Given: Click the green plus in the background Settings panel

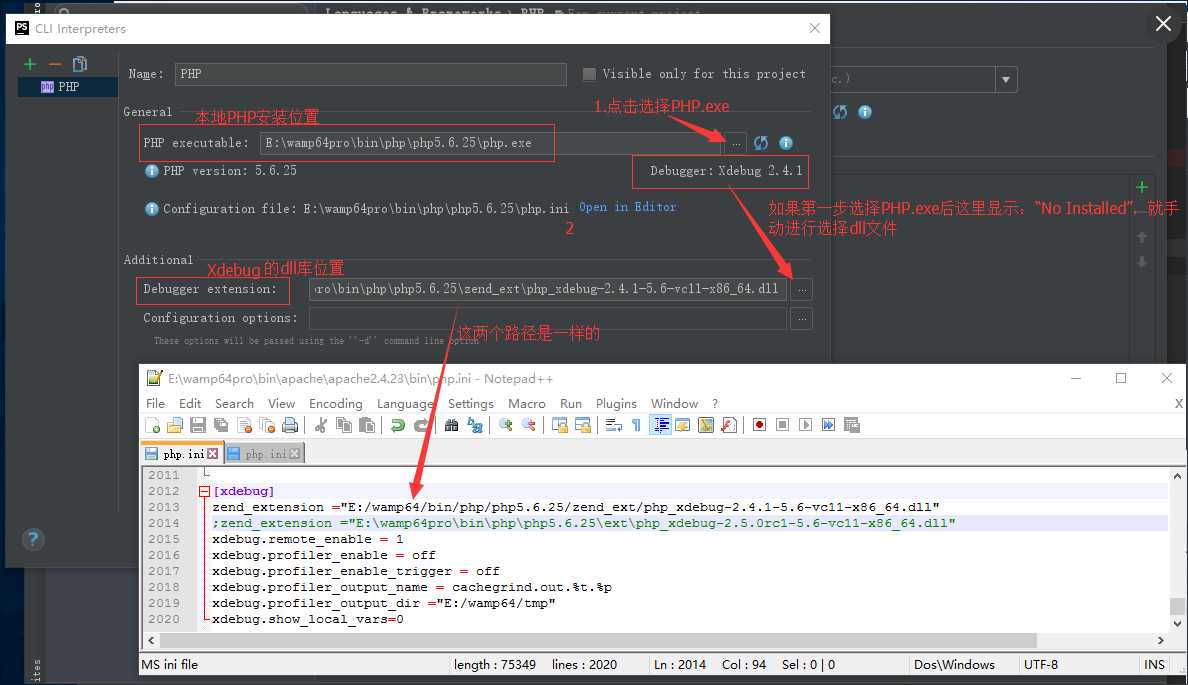Looking at the screenshot, I should click(1142, 186).
